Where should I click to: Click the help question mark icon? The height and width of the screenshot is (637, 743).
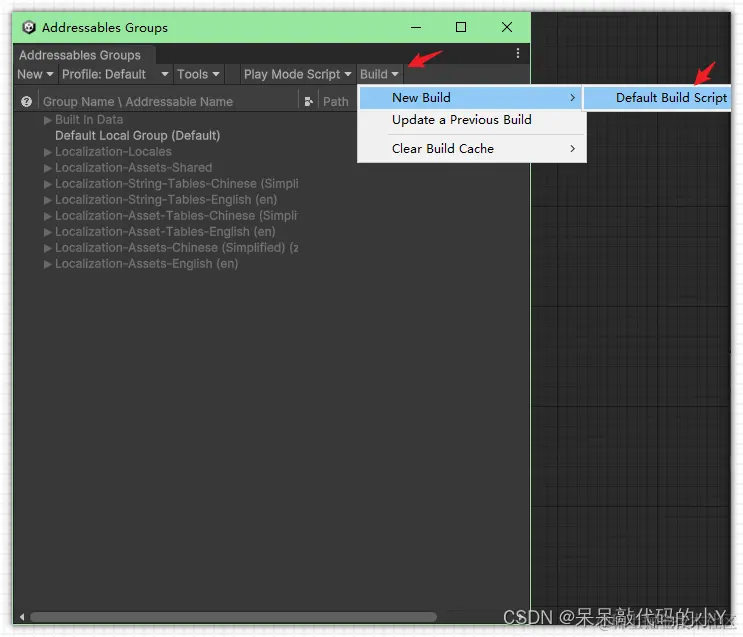[x=27, y=101]
